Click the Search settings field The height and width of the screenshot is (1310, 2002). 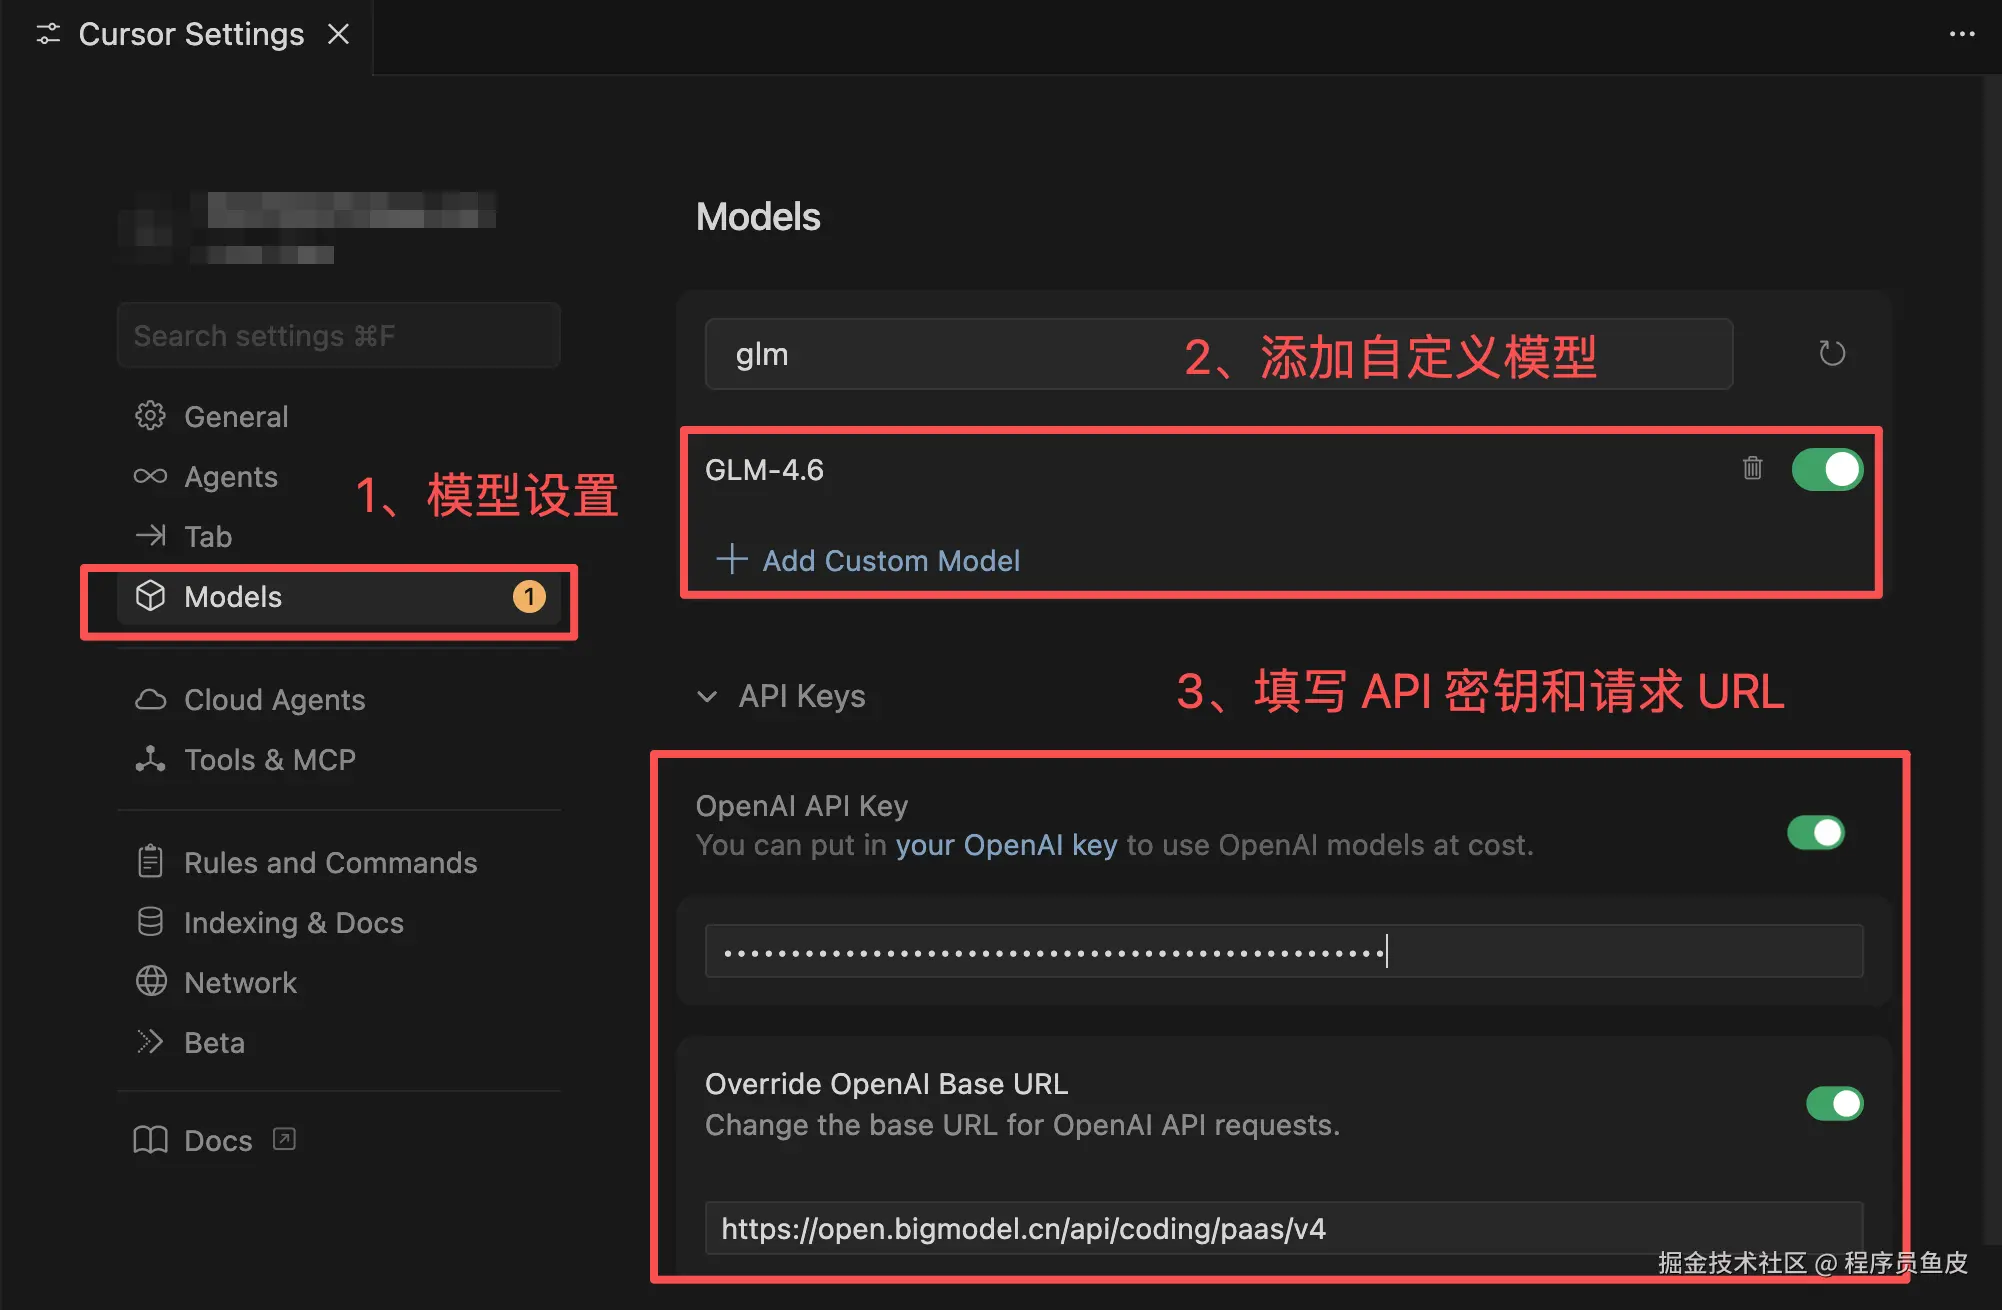pyautogui.click(x=338, y=336)
